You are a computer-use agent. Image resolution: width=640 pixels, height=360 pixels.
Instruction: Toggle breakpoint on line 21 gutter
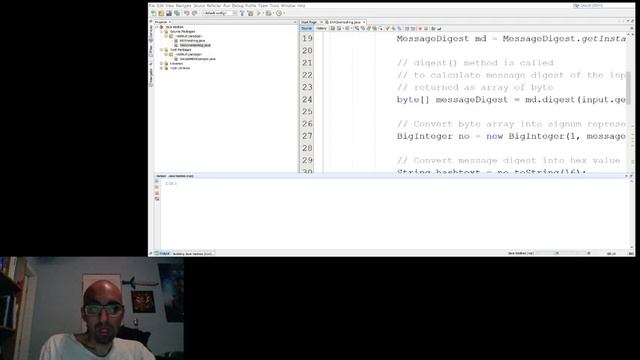[x=307, y=63]
